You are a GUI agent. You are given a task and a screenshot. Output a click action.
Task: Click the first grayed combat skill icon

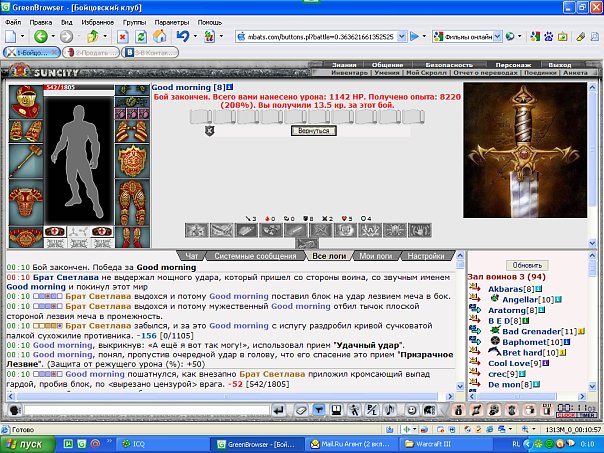[197, 230]
